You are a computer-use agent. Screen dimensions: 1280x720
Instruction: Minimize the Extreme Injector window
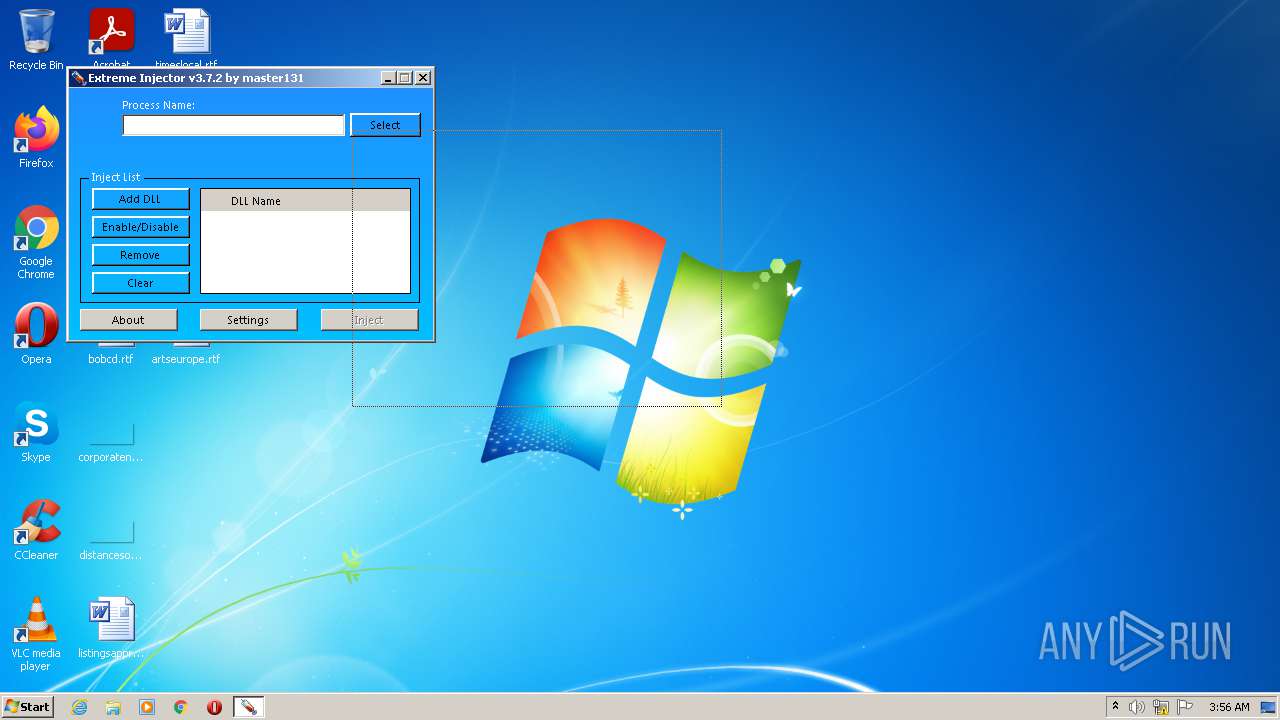pyautogui.click(x=388, y=78)
